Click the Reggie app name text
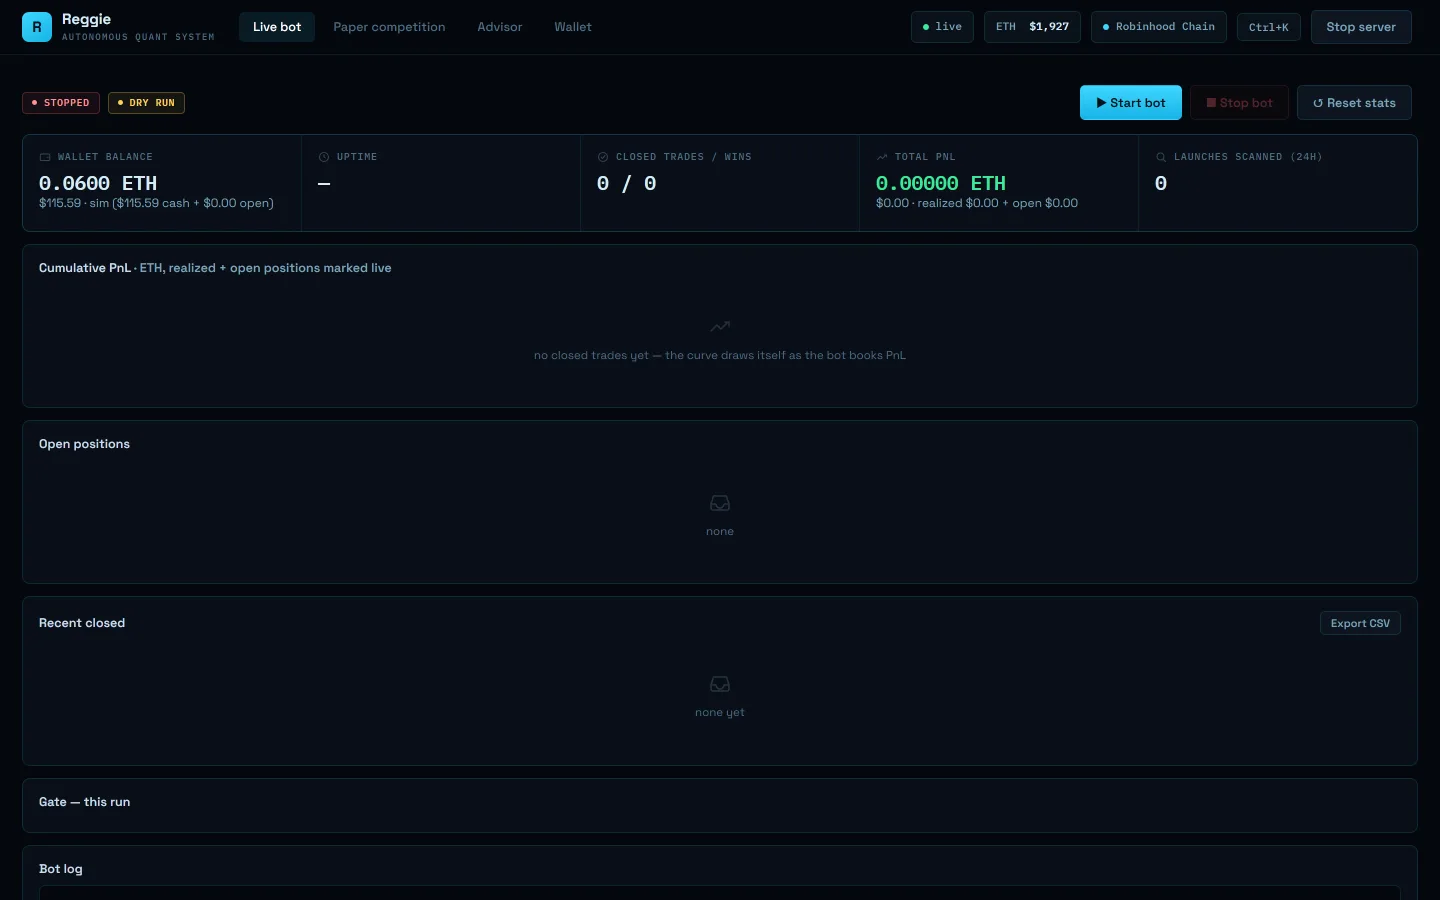This screenshot has width=1440, height=900. pyautogui.click(x=86, y=19)
